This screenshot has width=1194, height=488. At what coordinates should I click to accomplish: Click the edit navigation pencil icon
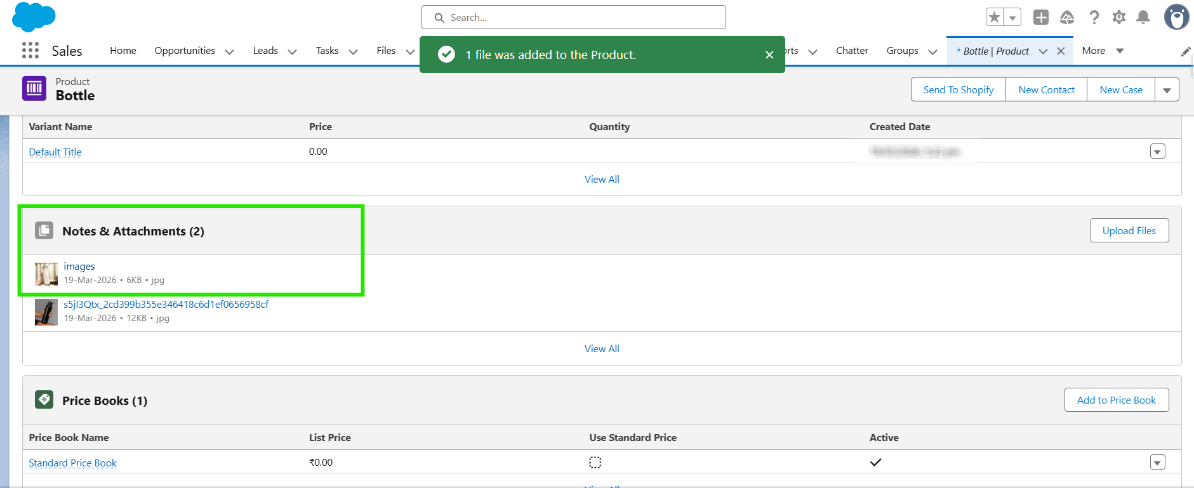1186,51
